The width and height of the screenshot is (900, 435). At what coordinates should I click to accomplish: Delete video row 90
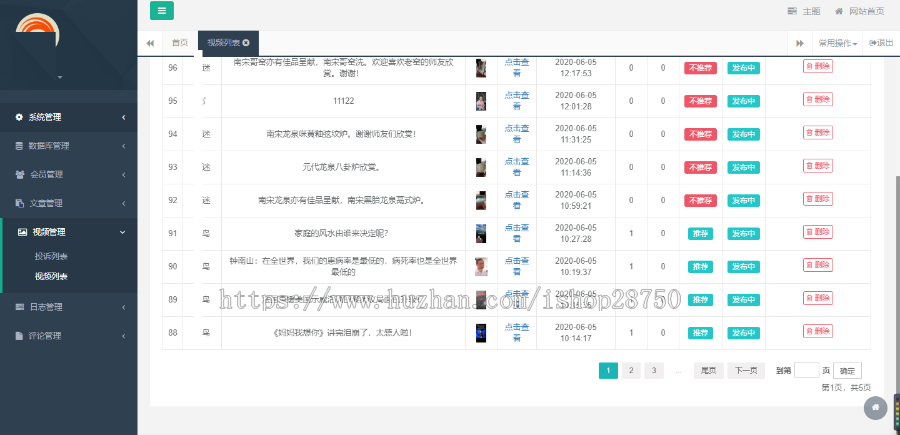pos(818,265)
